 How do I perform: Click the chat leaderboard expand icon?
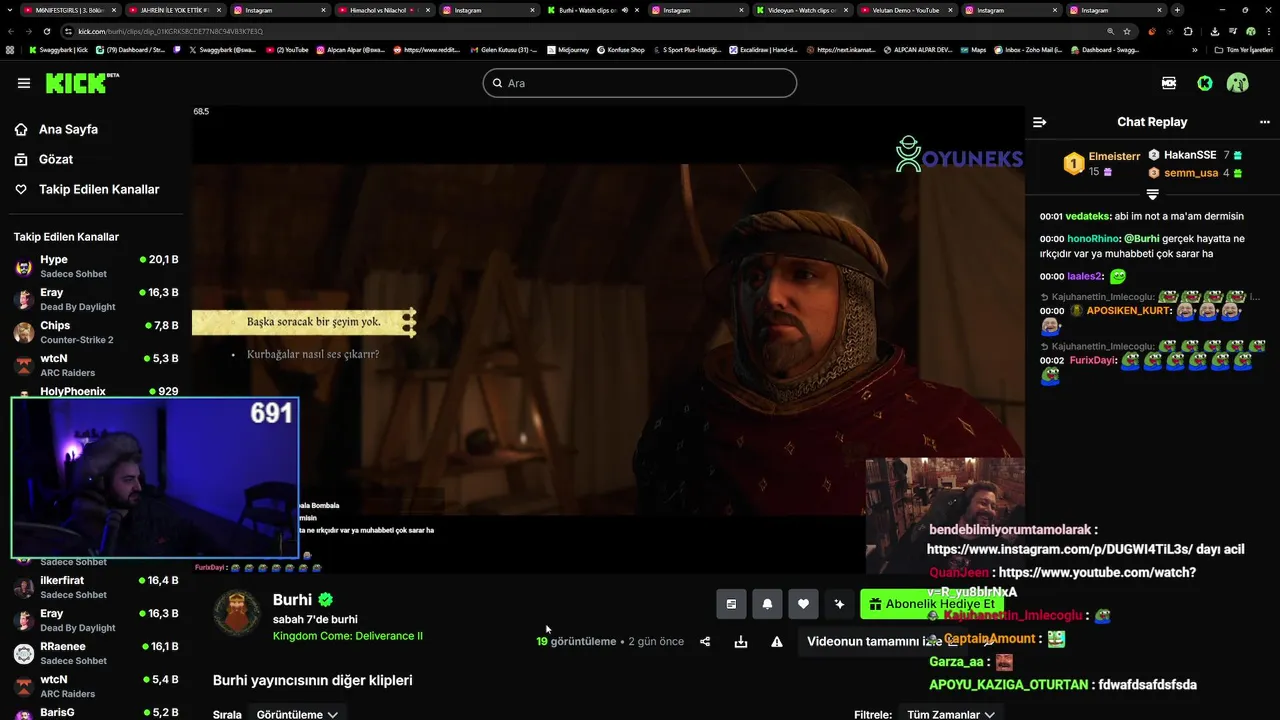coord(1152,193)
